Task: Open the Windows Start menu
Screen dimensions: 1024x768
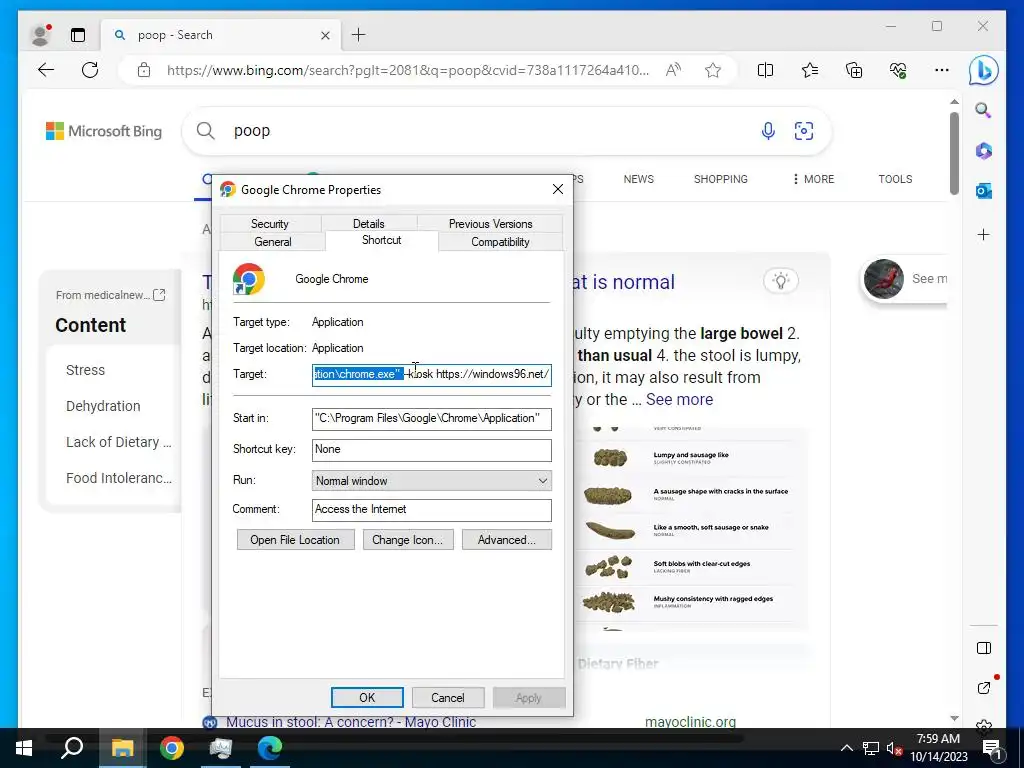Action: (24, 748)
